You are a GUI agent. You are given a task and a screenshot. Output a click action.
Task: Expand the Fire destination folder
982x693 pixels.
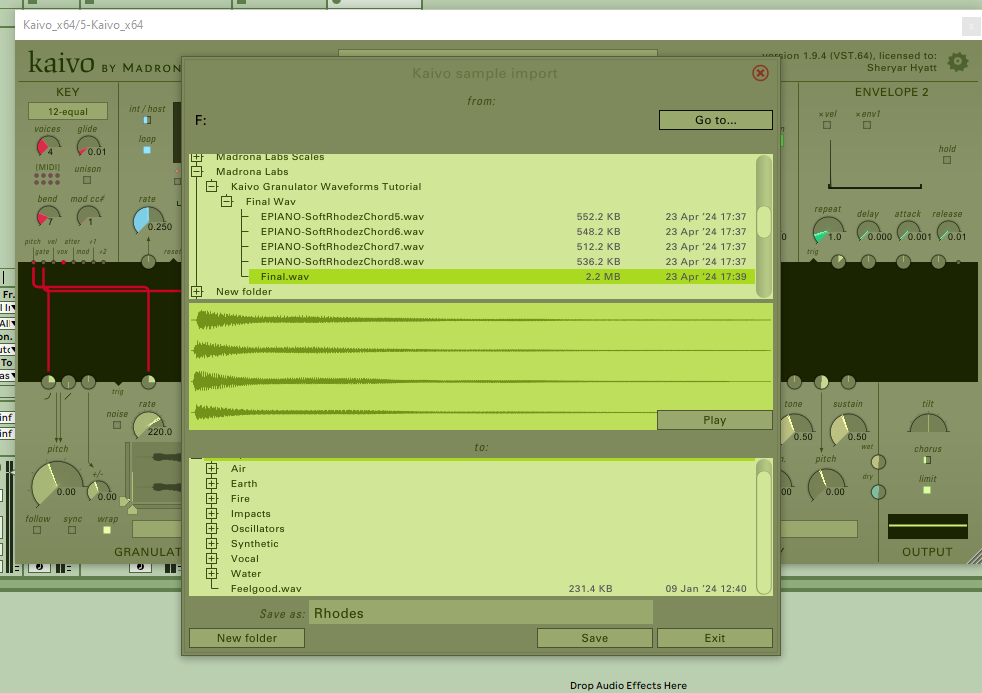[x=212, y=498]
